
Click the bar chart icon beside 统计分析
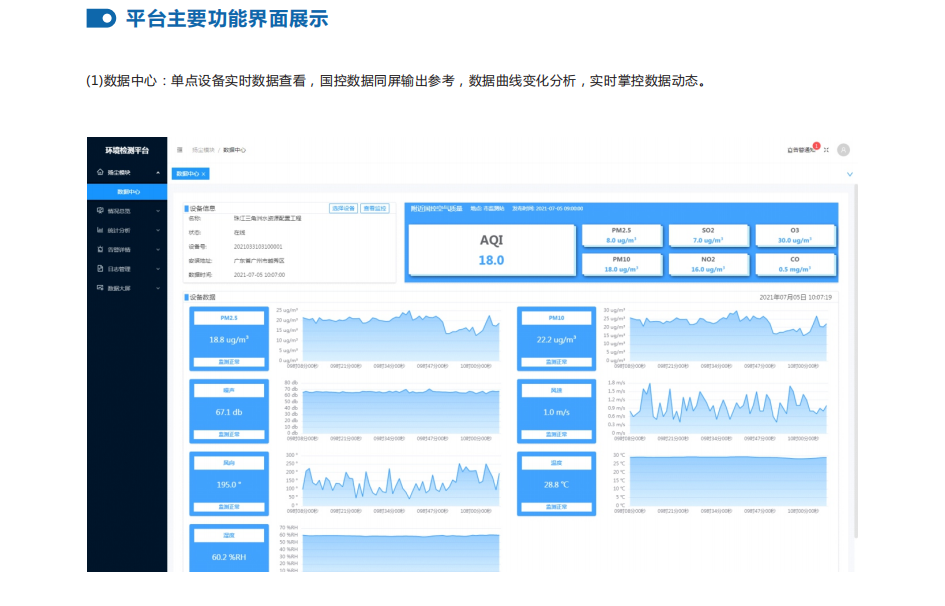pos(100,230)
